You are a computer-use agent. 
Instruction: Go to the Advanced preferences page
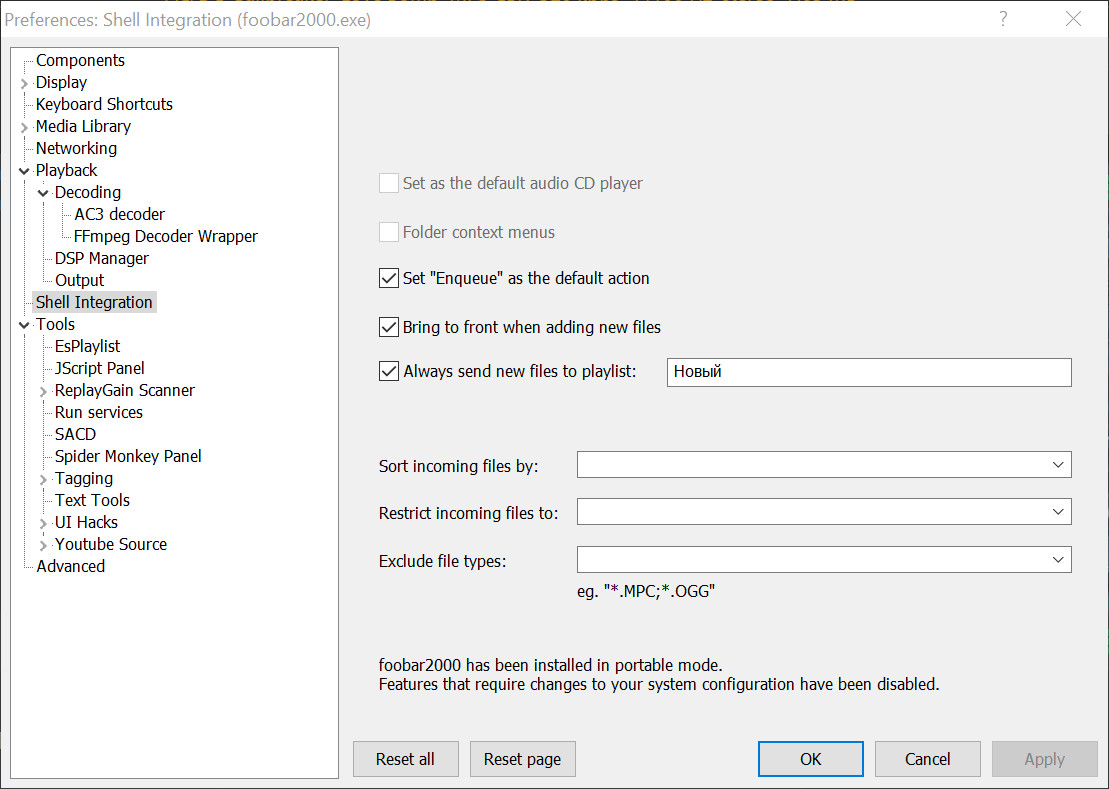tap(70, 566)
